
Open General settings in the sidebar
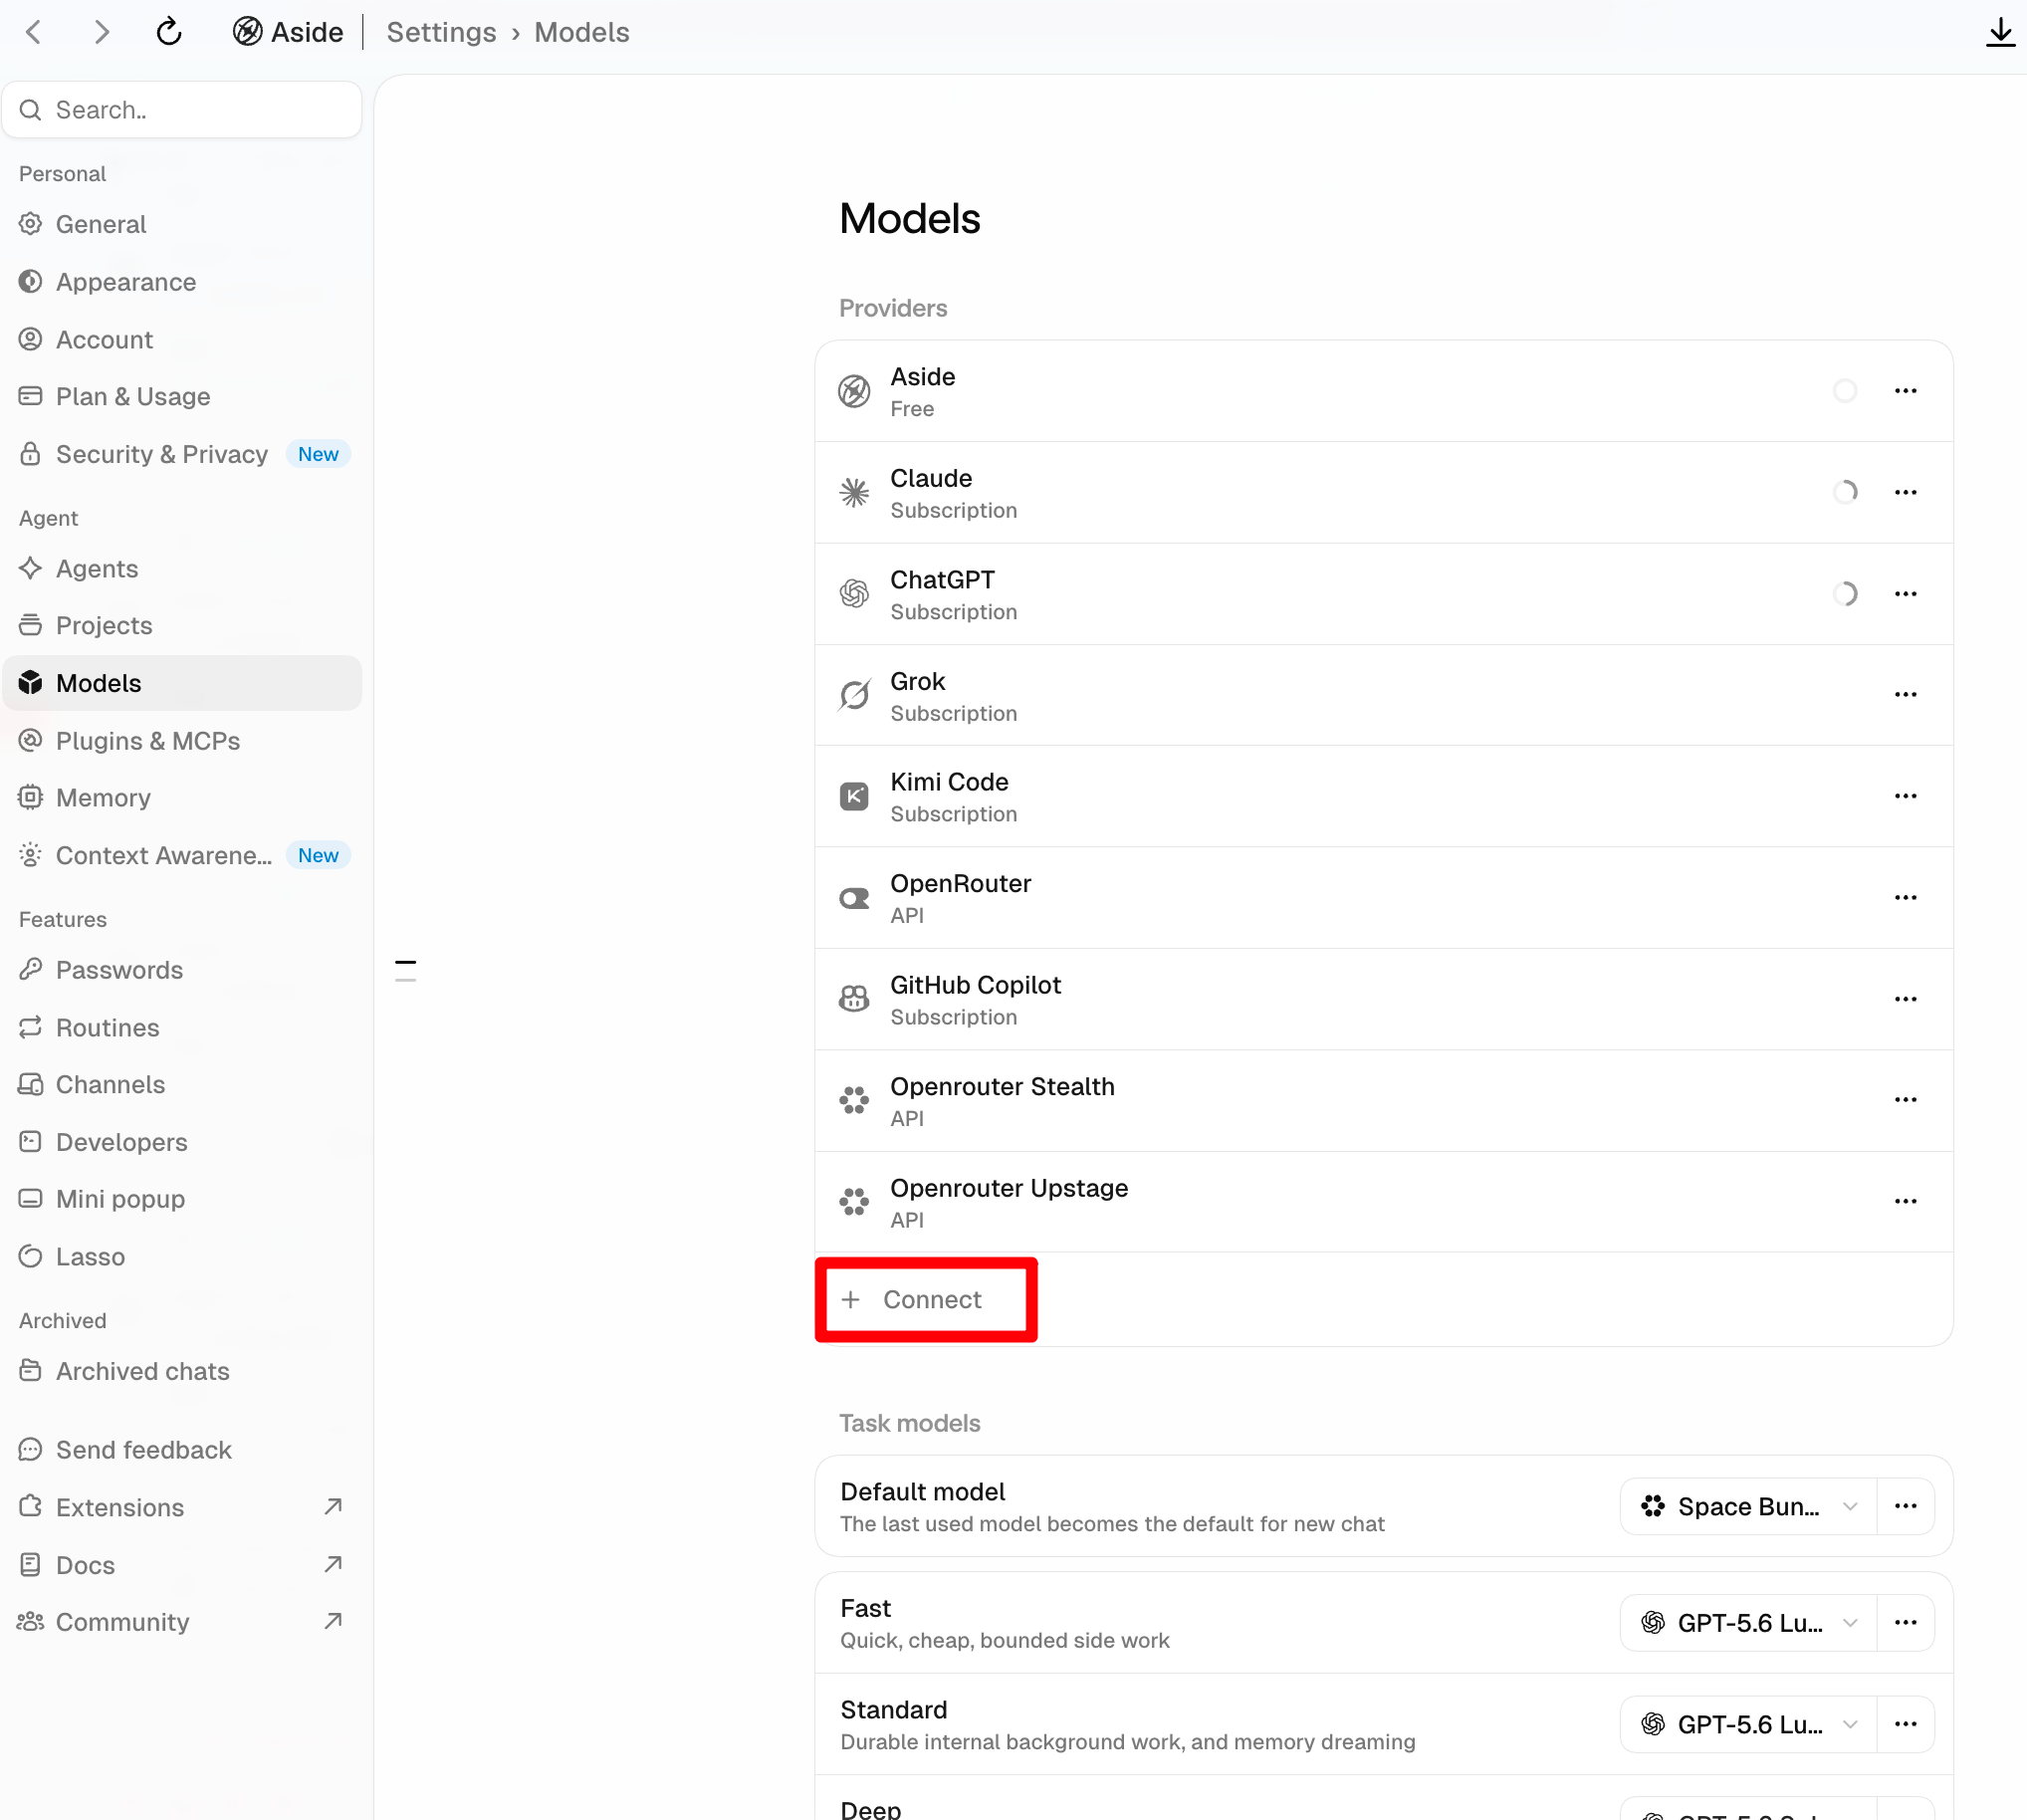point(182,225)
